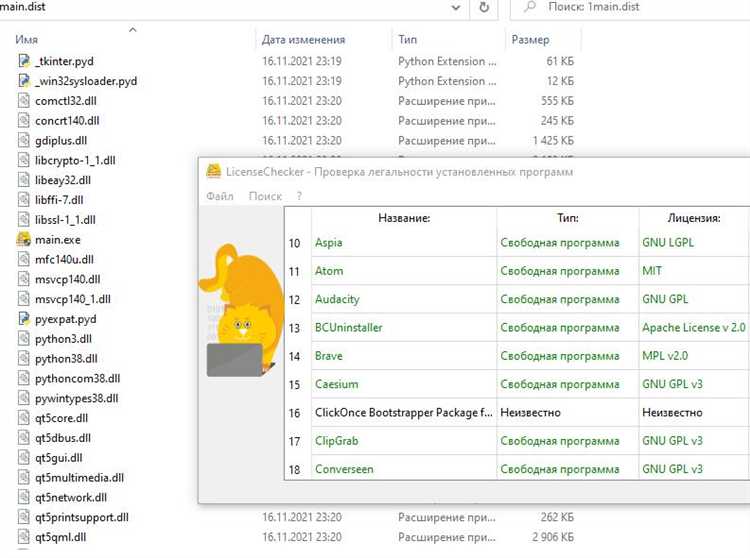Select the Audacity program name
Image resolution: width=750 pixels, height=558 pixels.
pos(337,299)
